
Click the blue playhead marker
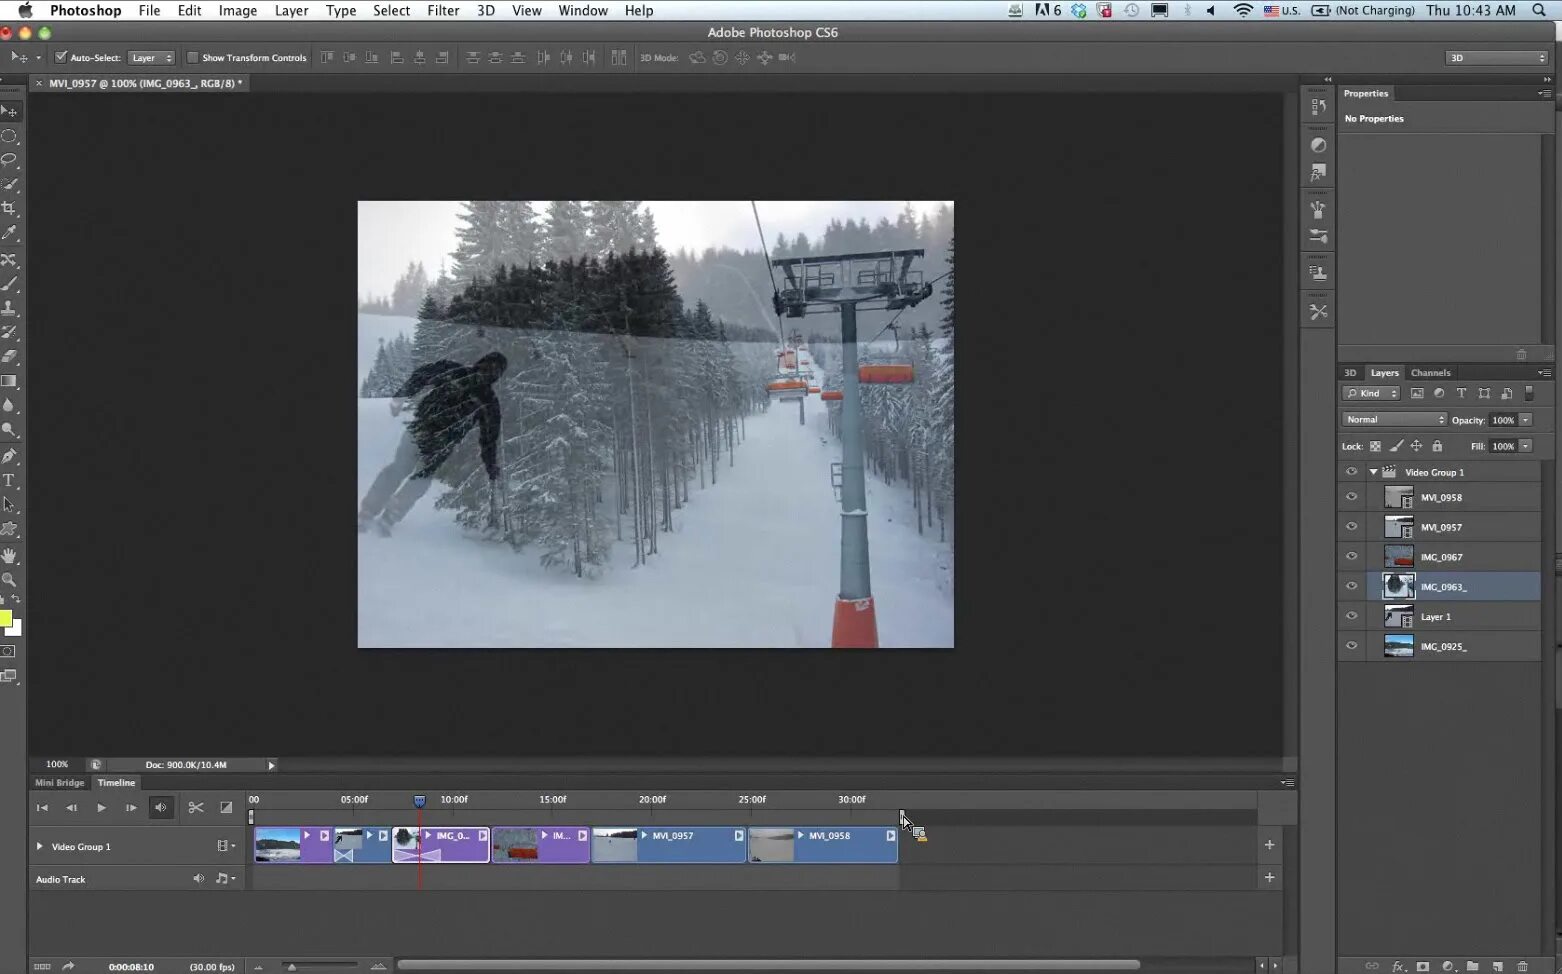(419, 801)
